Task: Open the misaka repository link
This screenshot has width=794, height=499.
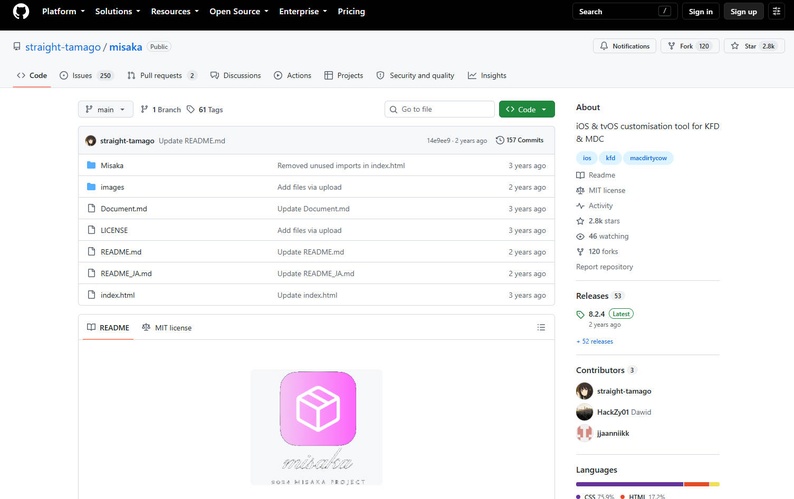Action: click(126, 47)
